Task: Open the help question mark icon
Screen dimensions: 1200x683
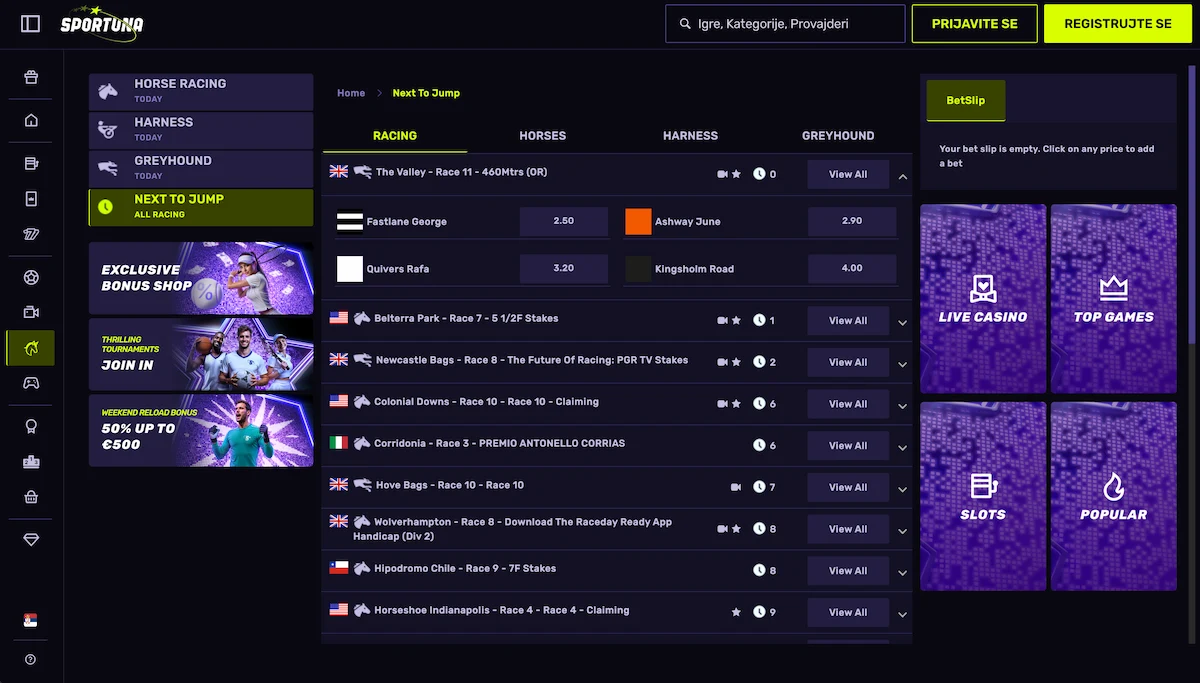Action: [x=31, y=659]
